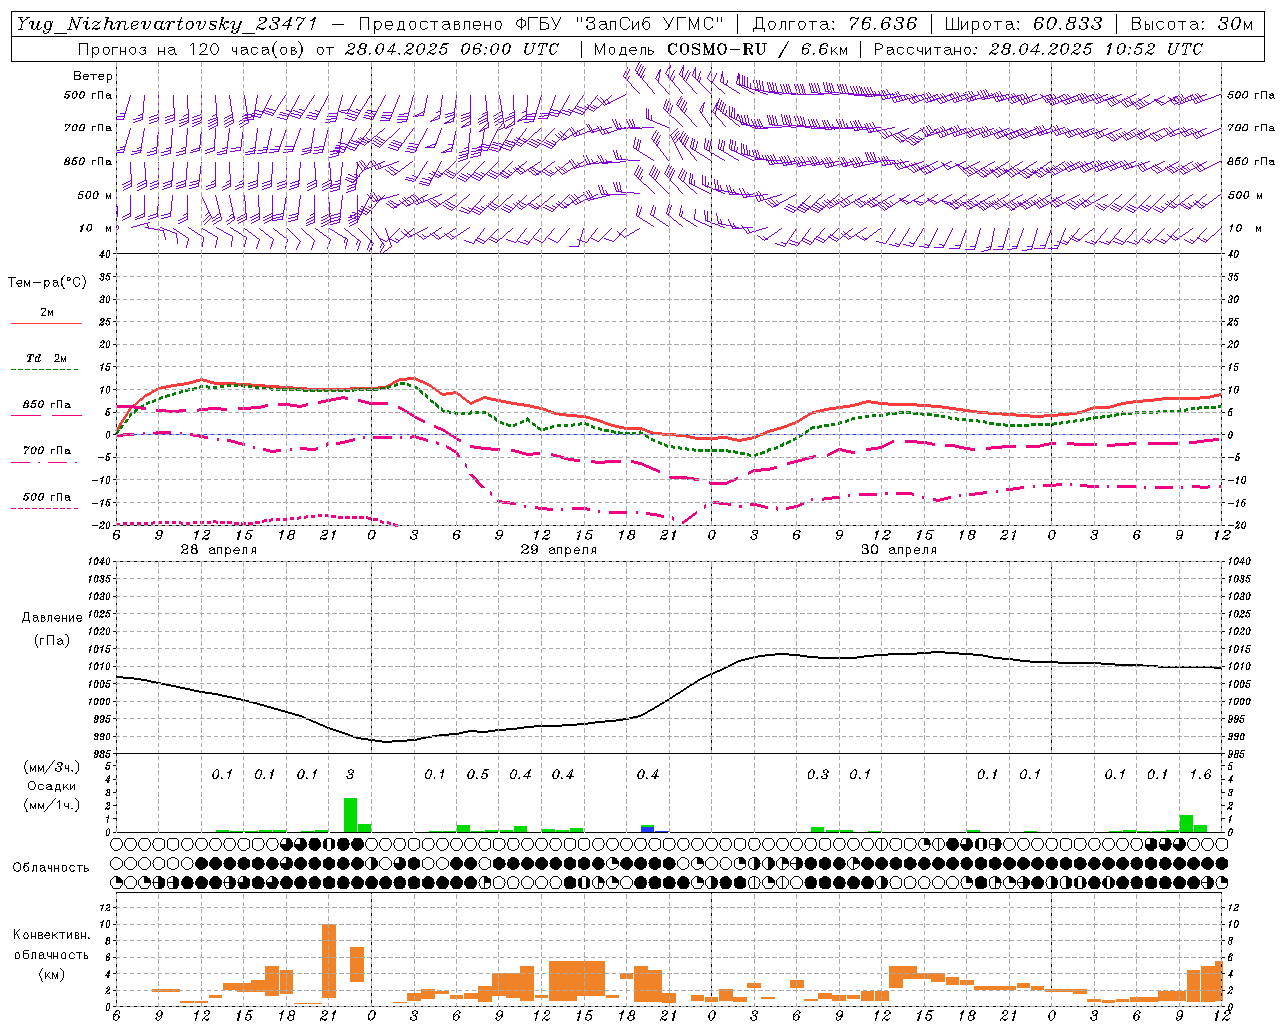Click the Тем-ра(°C) panel label
This screenshot has width=1280, height=1024.
coord(47,283)
